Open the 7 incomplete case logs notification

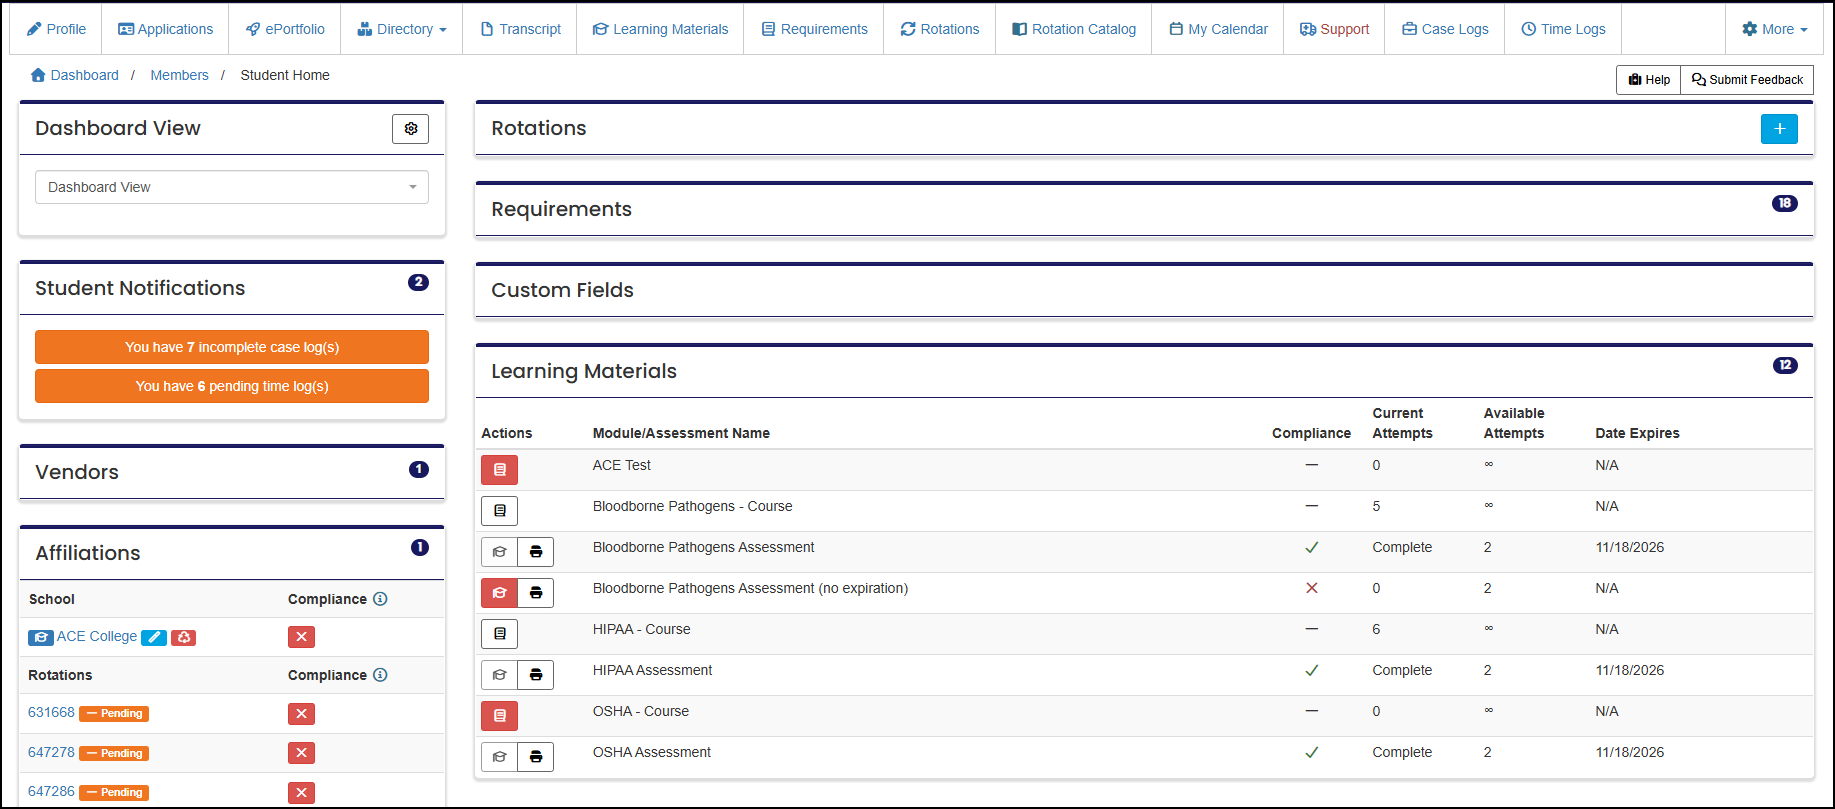[x=232, y=347]
